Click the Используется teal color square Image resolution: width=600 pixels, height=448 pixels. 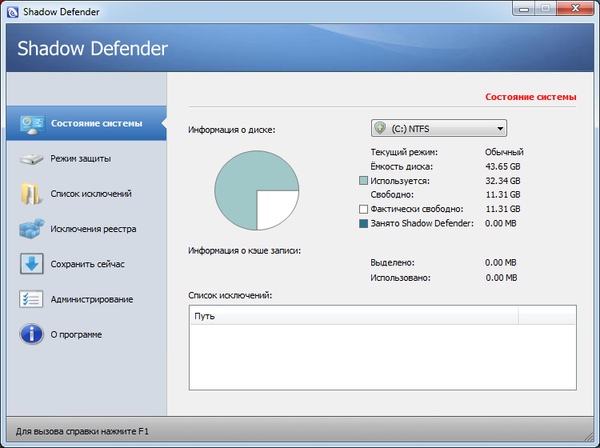pyautogui.click(x=363, y=180)
